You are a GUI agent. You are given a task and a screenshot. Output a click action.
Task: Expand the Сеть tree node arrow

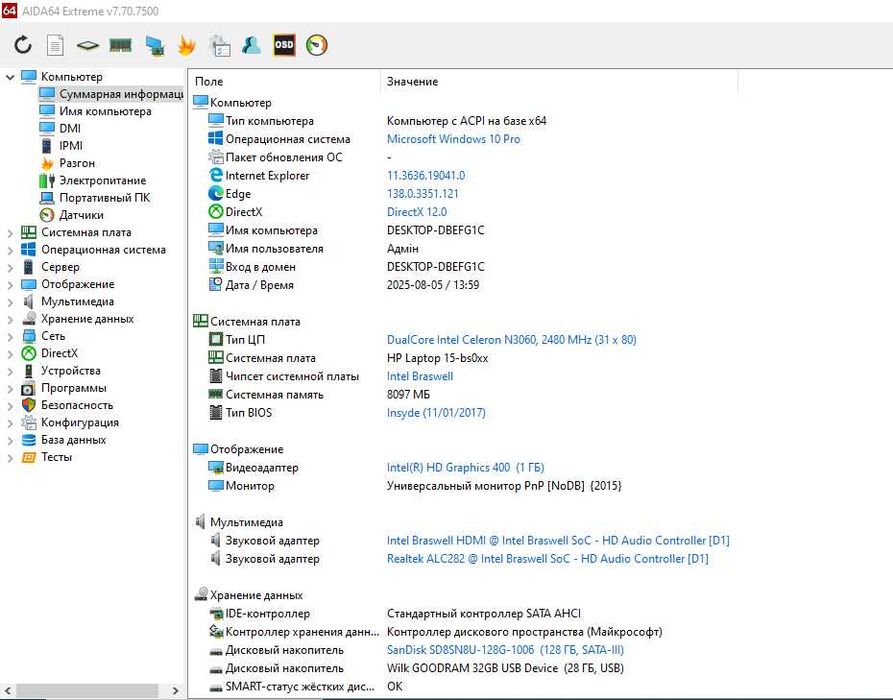coord(10,336)
